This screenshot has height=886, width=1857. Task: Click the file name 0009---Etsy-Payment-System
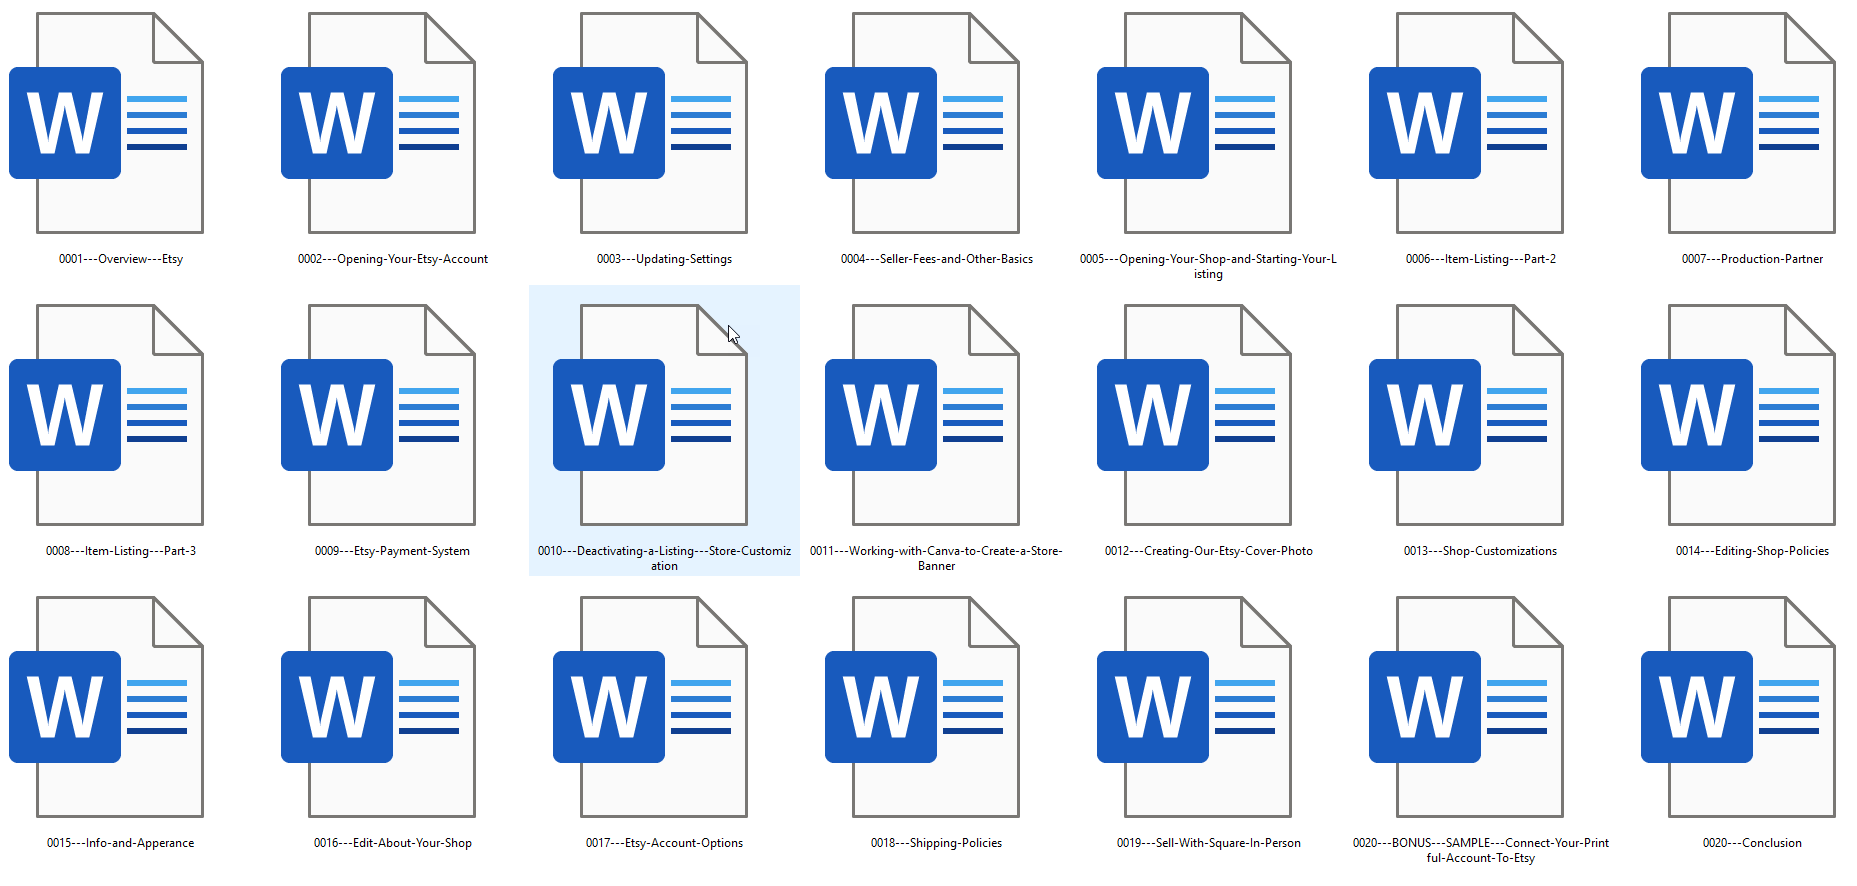coord(392,551)
